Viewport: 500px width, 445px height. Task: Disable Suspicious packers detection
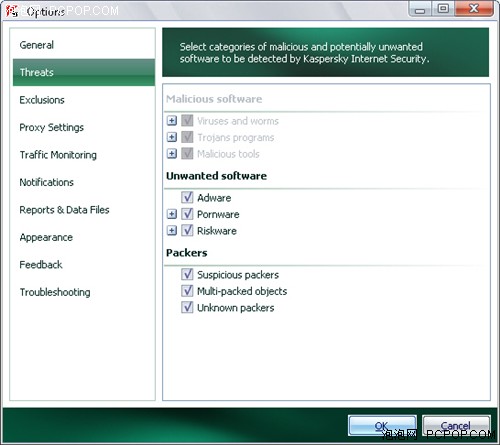pyautogui.click(x=187, y=274)
